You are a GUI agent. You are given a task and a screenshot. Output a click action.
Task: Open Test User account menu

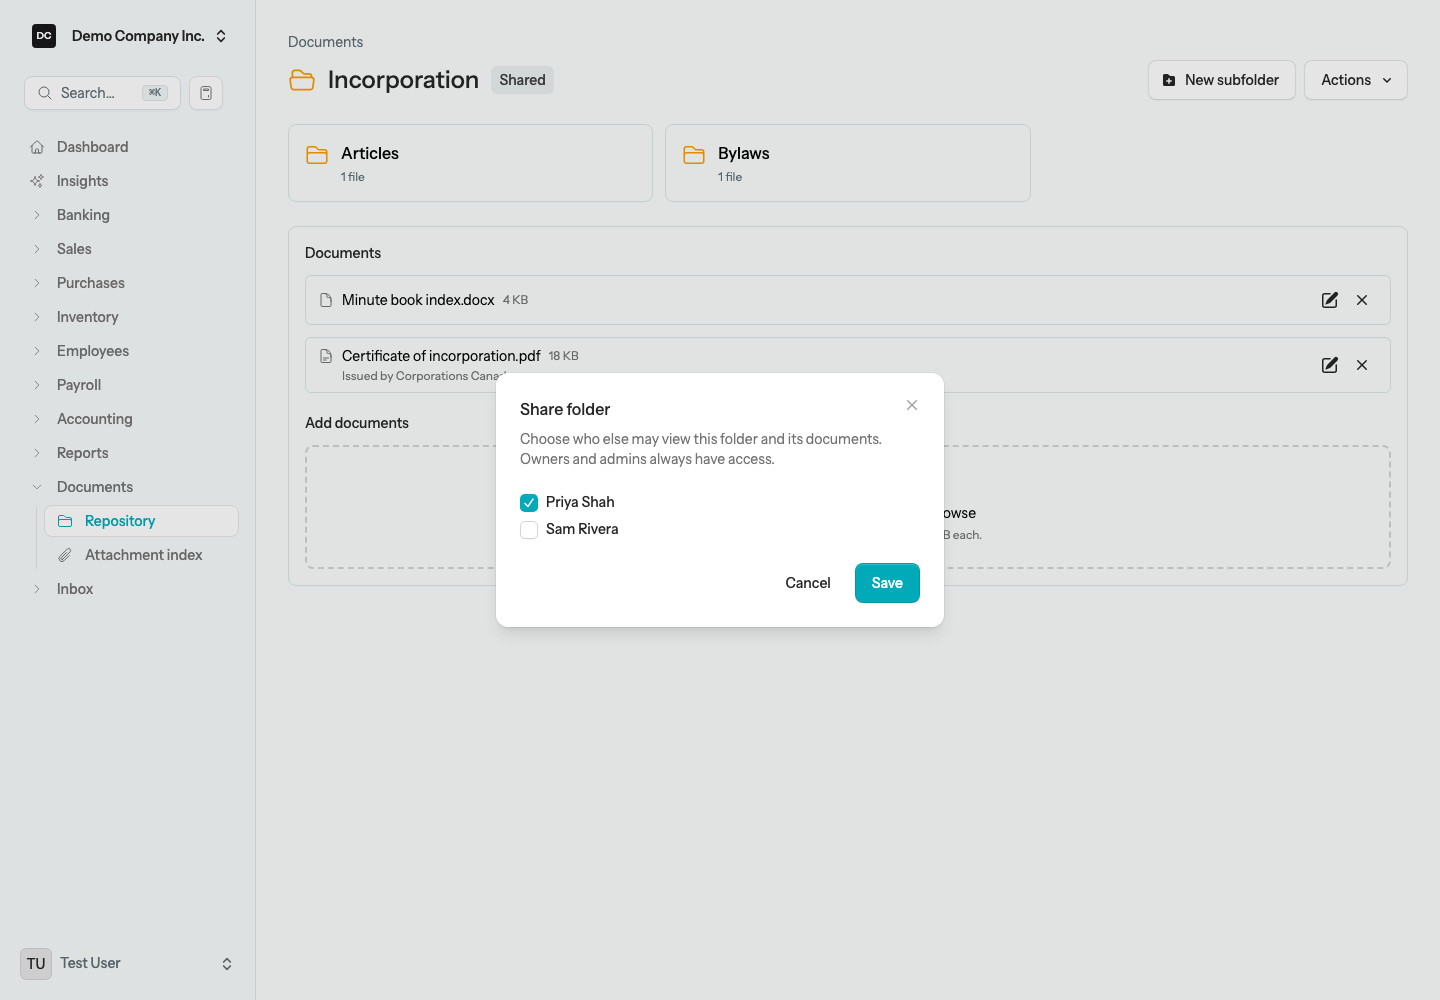128,964
